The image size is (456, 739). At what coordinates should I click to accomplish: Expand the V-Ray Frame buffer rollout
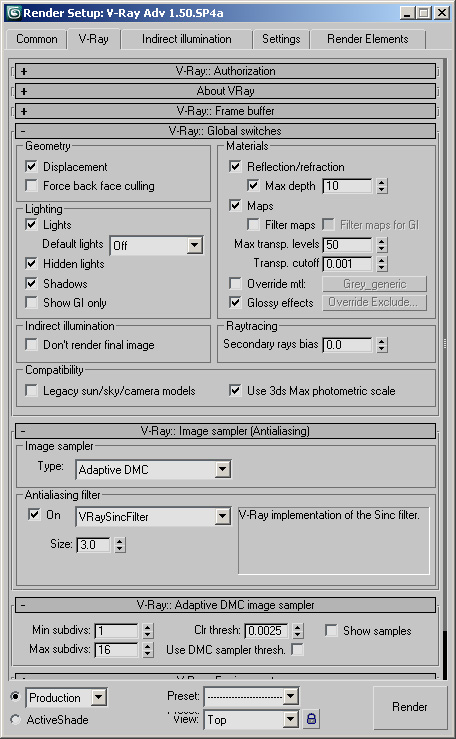pos(225,111)
